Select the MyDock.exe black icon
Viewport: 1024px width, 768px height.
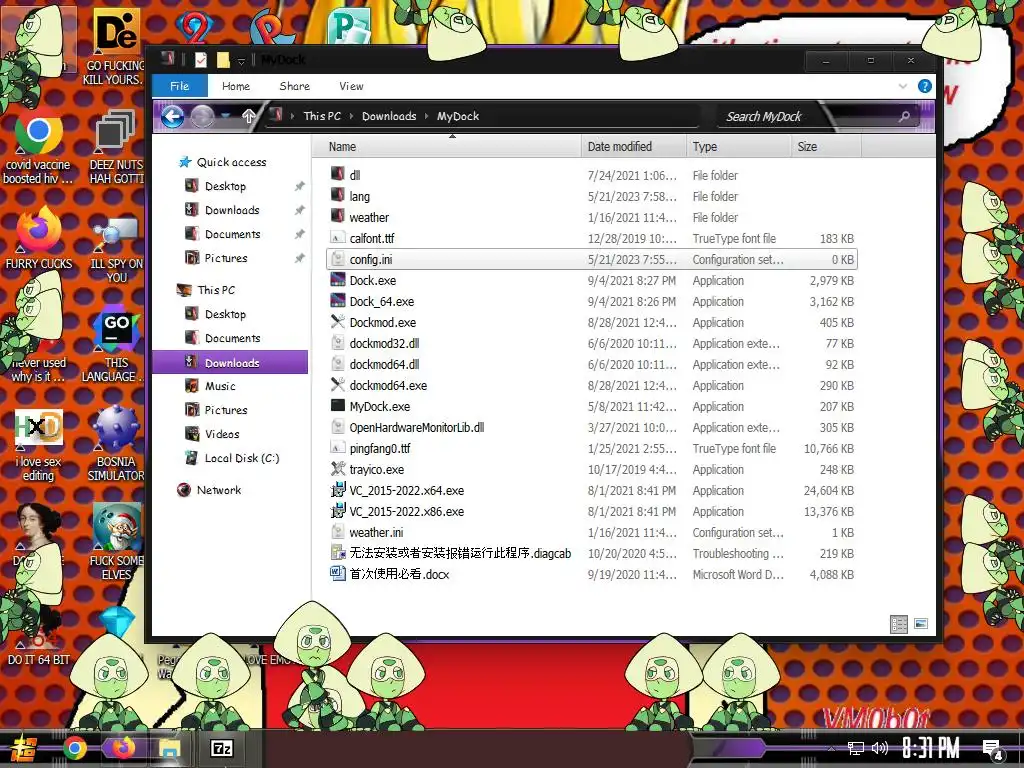(338, 406)
